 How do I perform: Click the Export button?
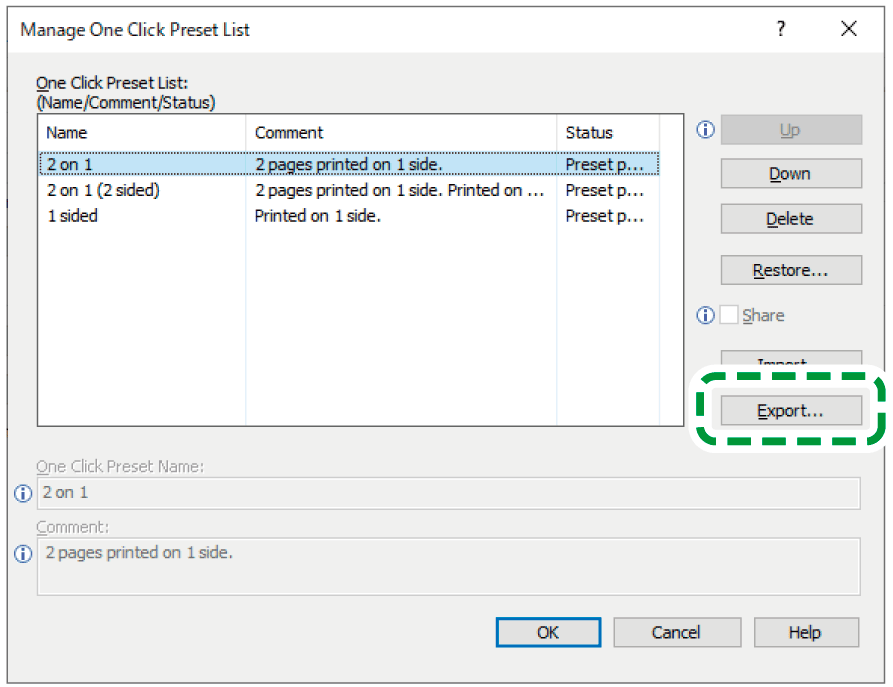coord(791,410)
